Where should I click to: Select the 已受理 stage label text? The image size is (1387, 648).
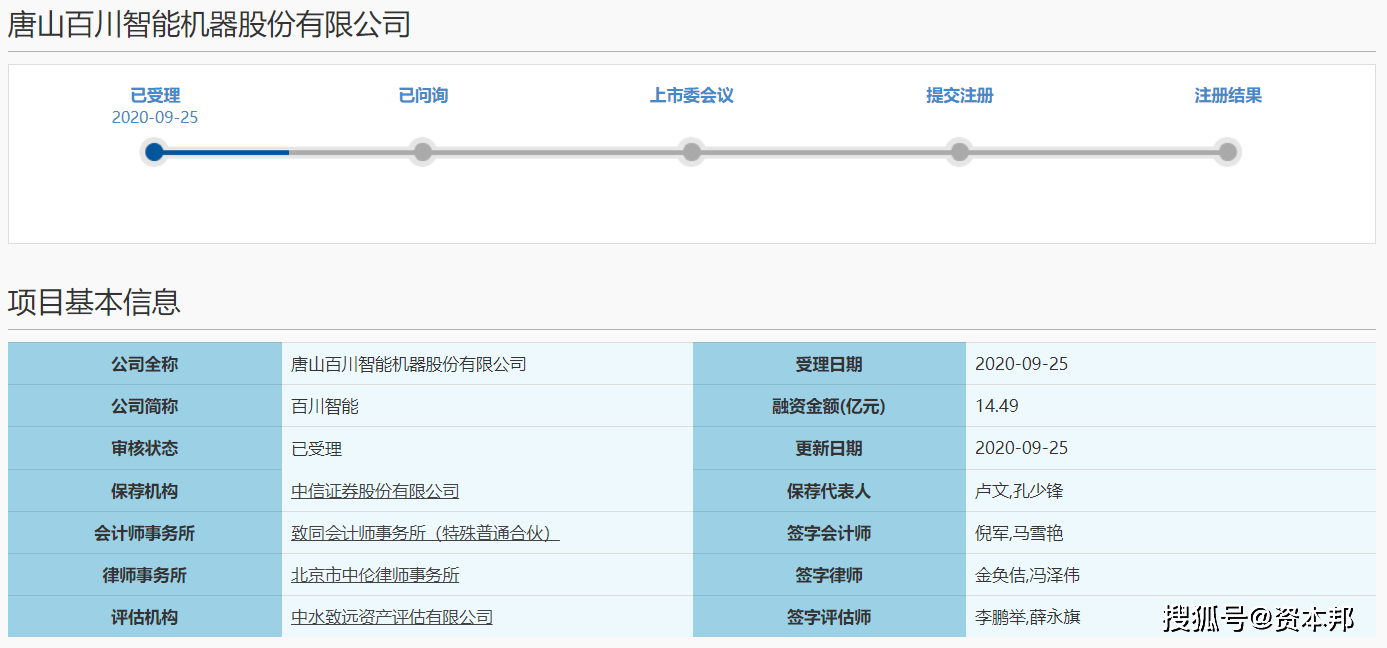click(154, 95)
